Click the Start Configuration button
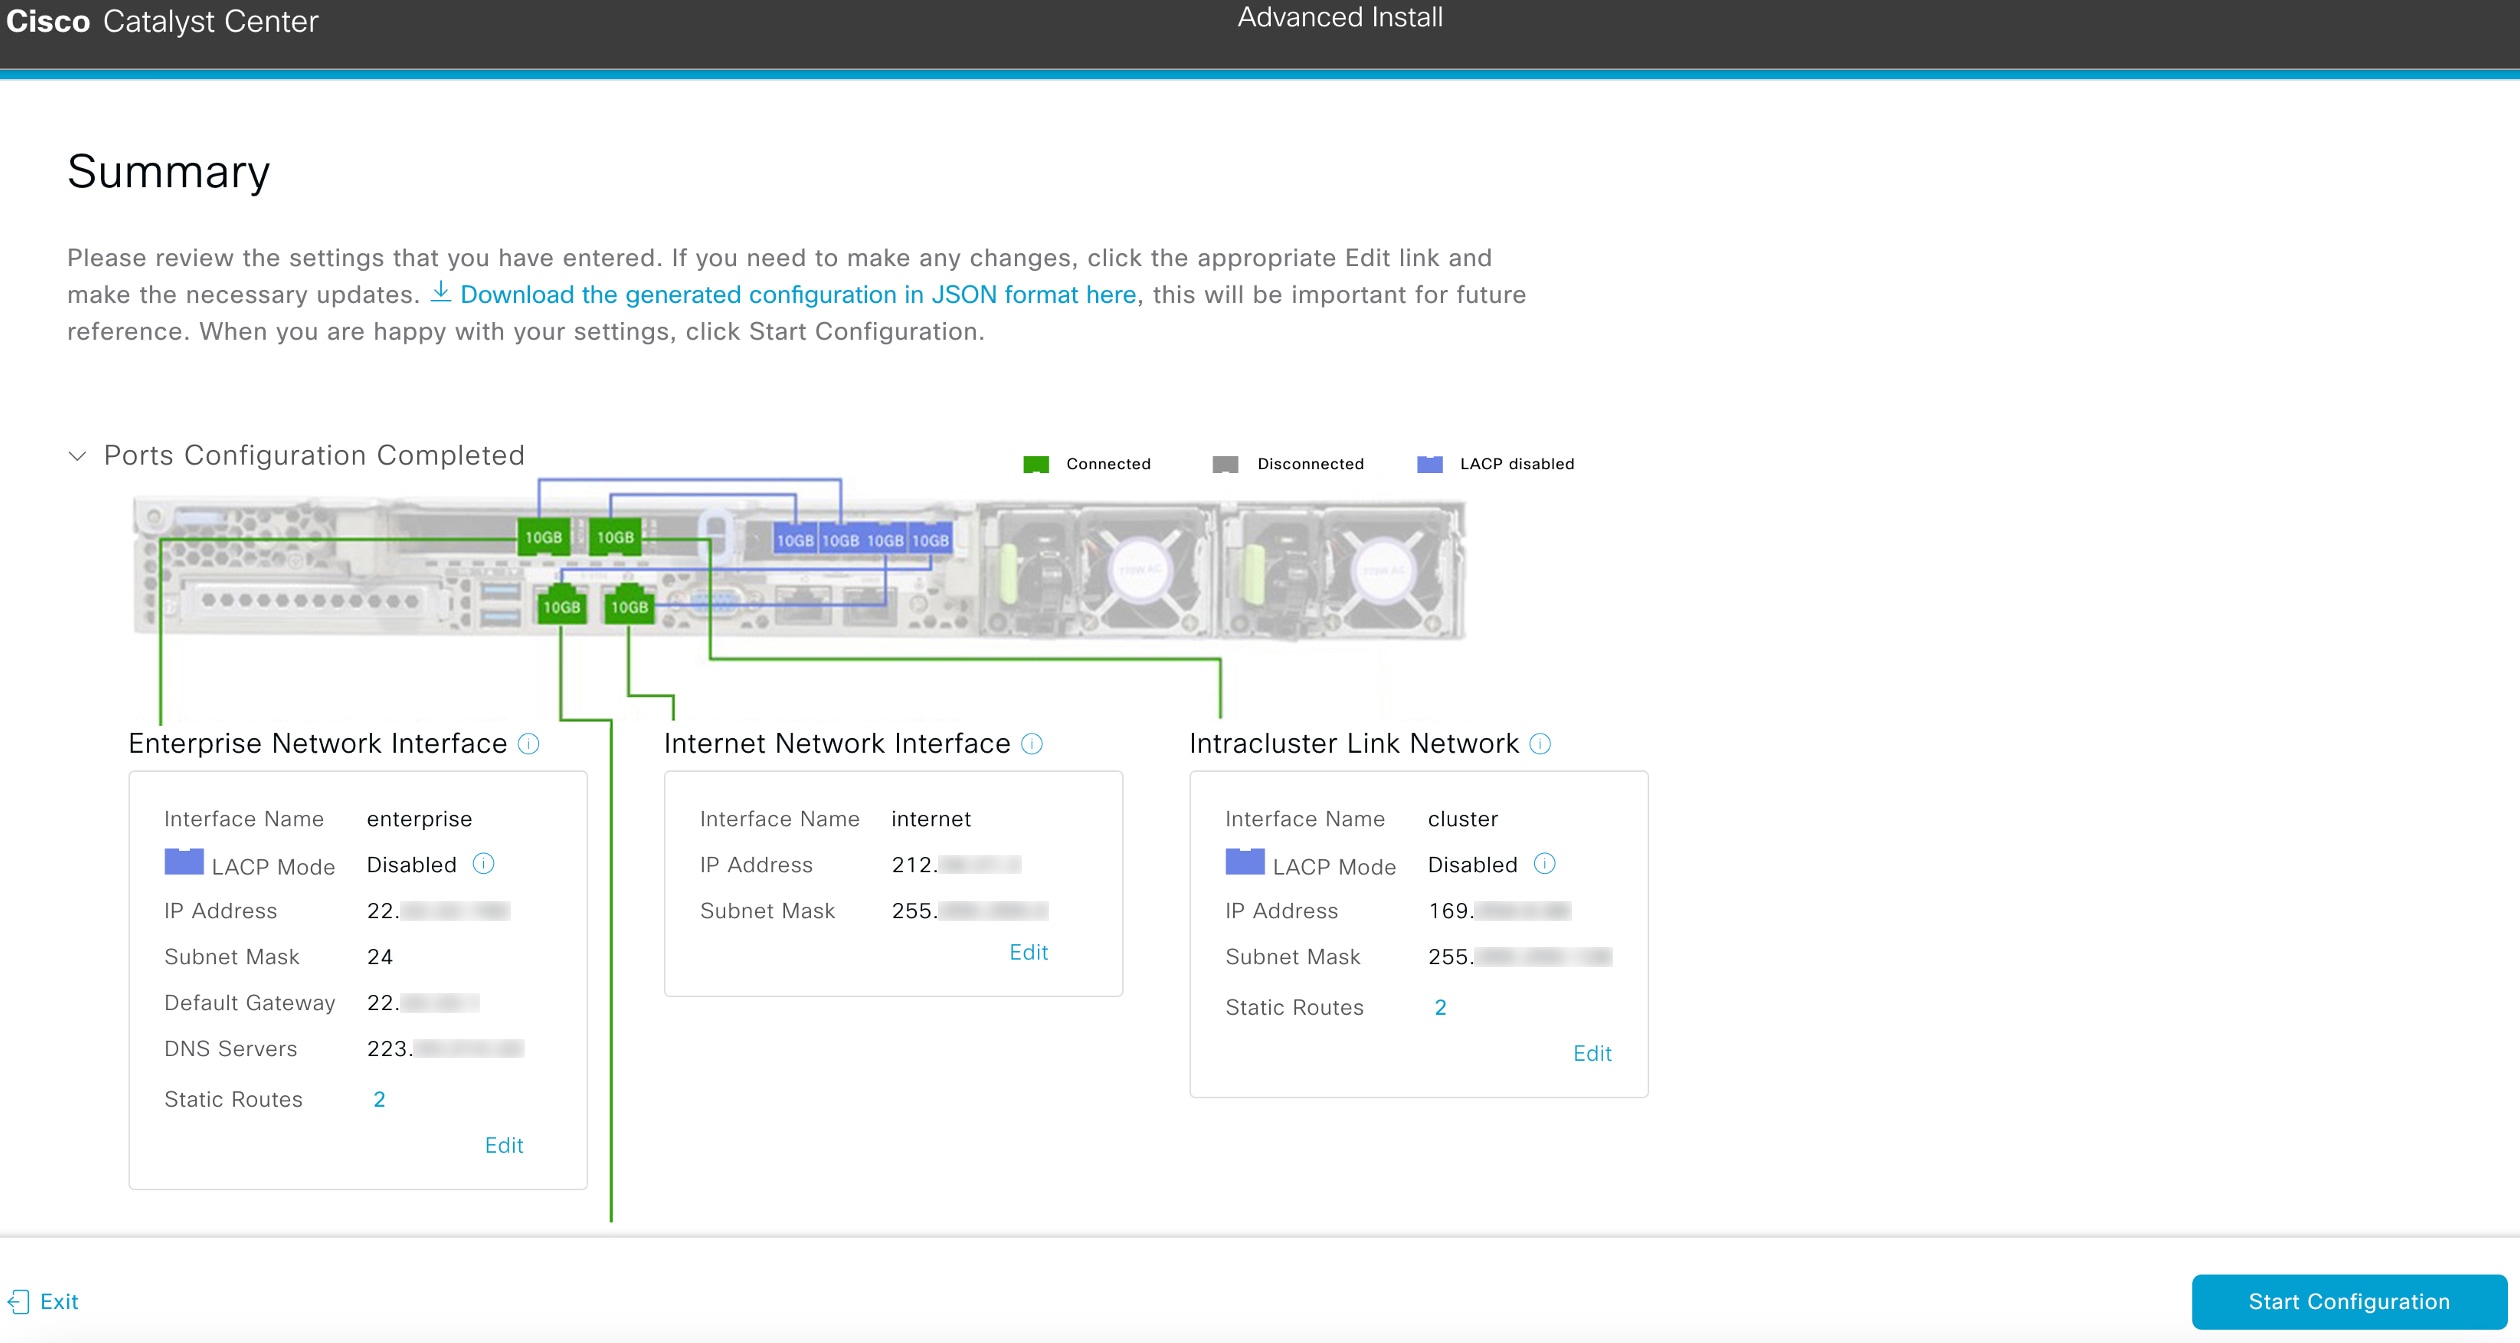This screenshot has height=1343, width=2520. coord(2348,1301)
